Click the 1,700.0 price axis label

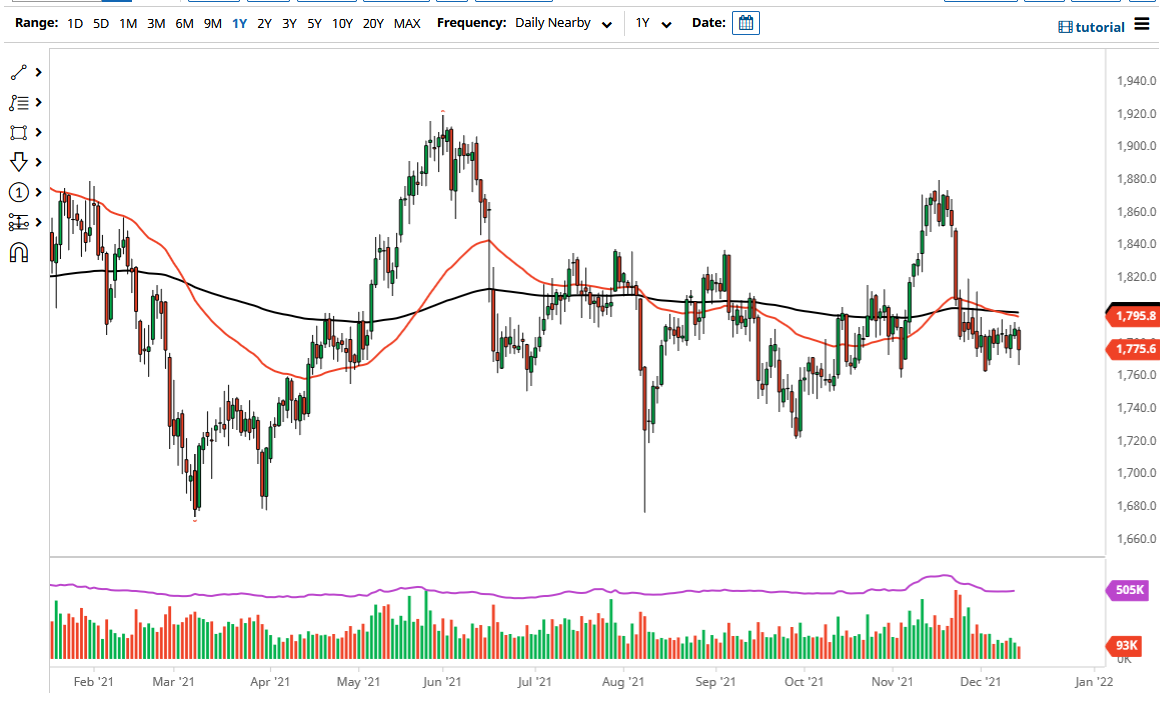[1136, 473]
